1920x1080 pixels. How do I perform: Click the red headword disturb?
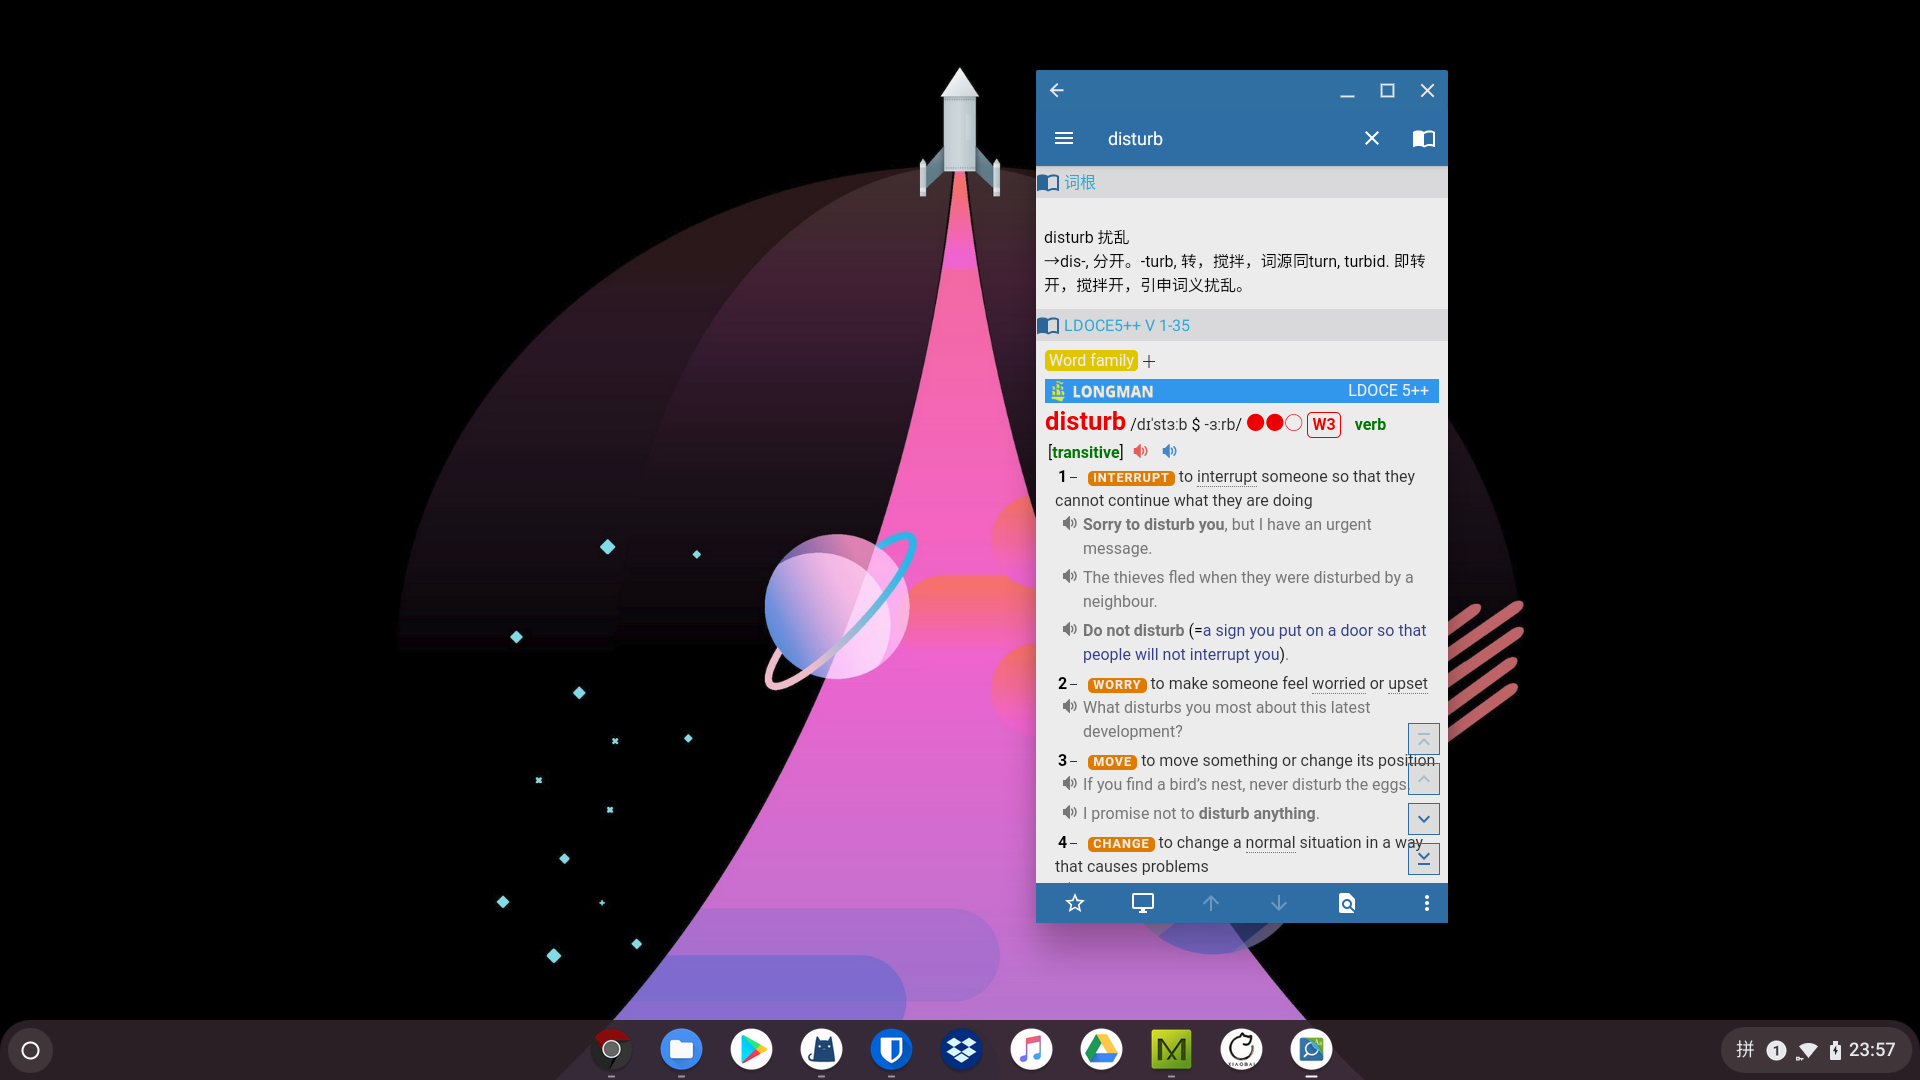click(x=1085, y=422)
